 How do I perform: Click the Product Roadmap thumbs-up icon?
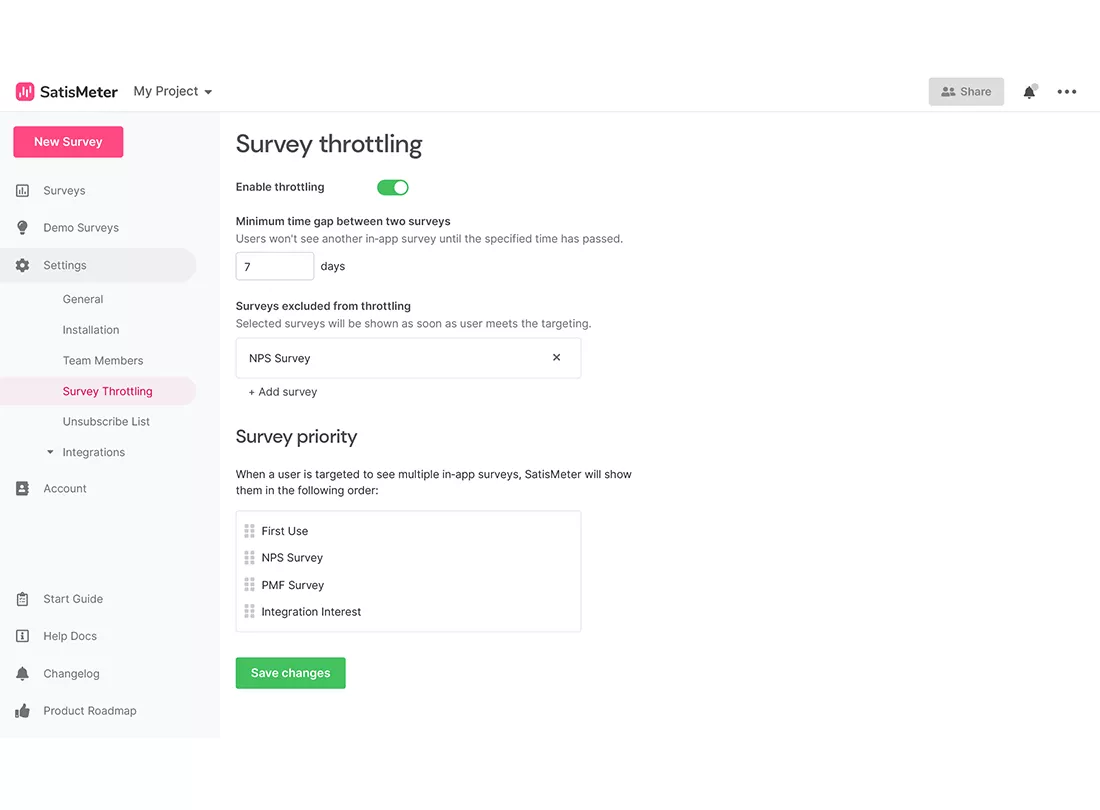22,711
